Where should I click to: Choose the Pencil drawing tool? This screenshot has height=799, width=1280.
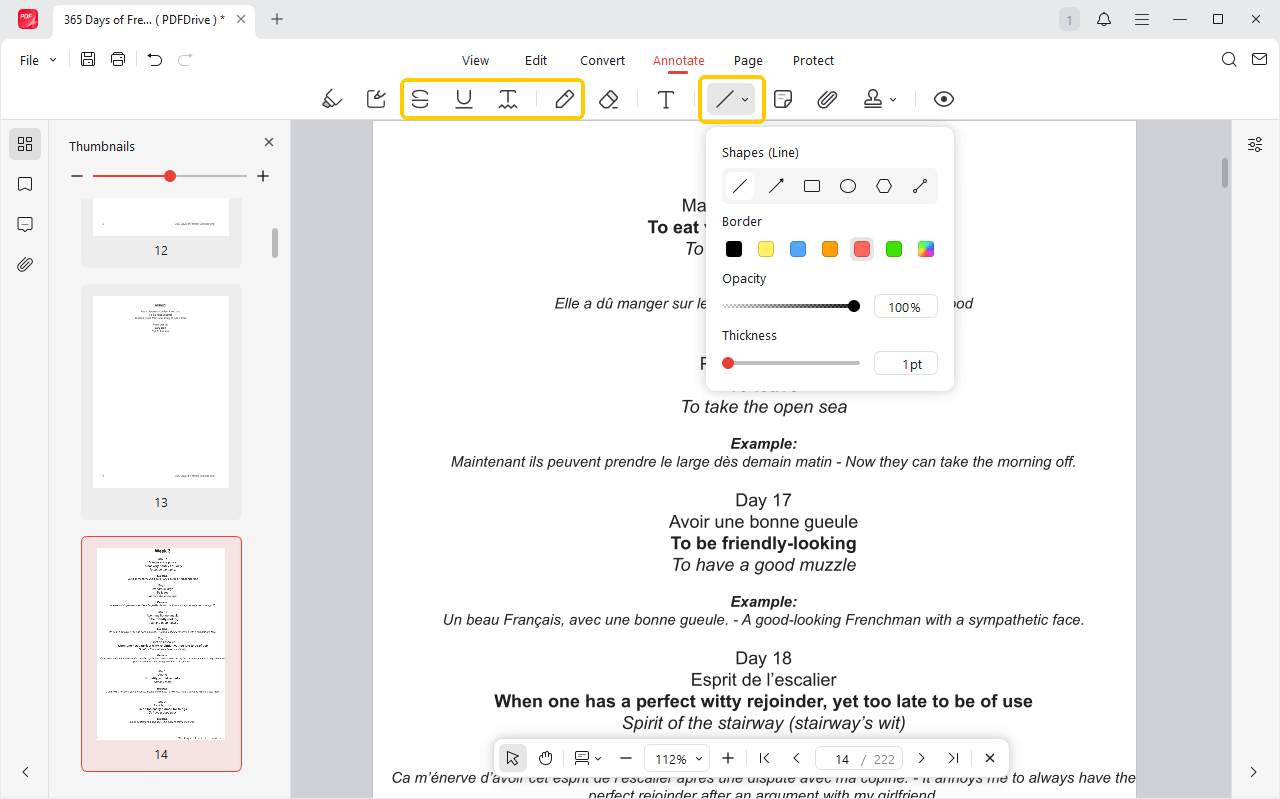coord(564,99)
